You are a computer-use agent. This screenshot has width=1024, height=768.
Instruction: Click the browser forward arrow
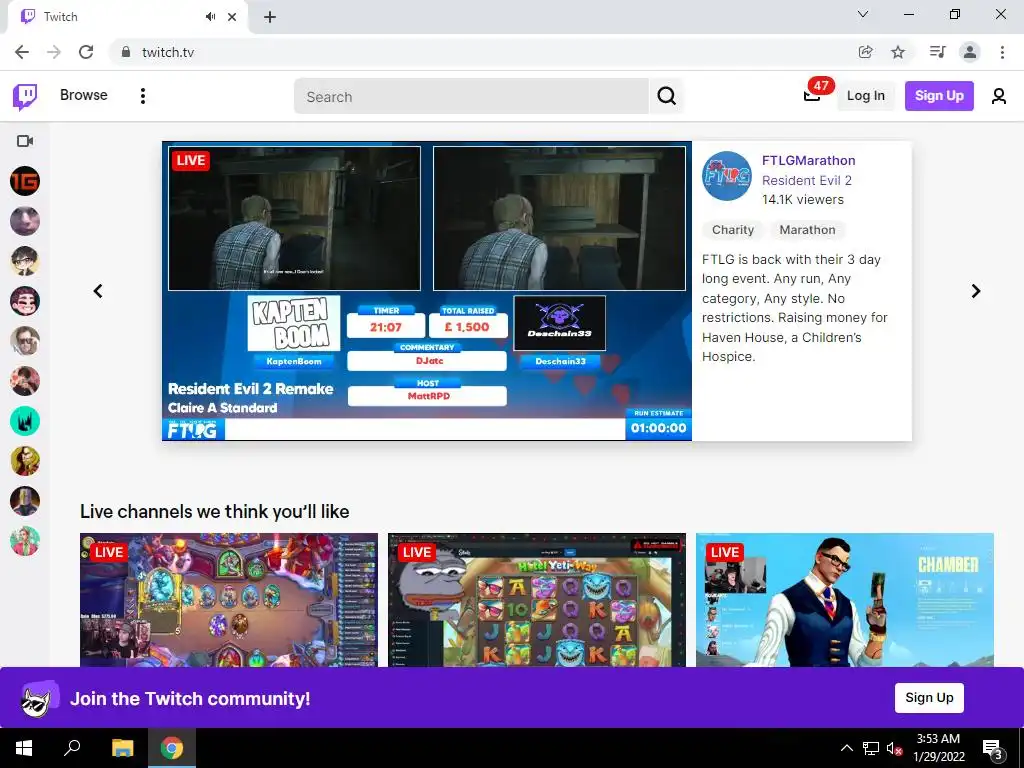[54, 52]
